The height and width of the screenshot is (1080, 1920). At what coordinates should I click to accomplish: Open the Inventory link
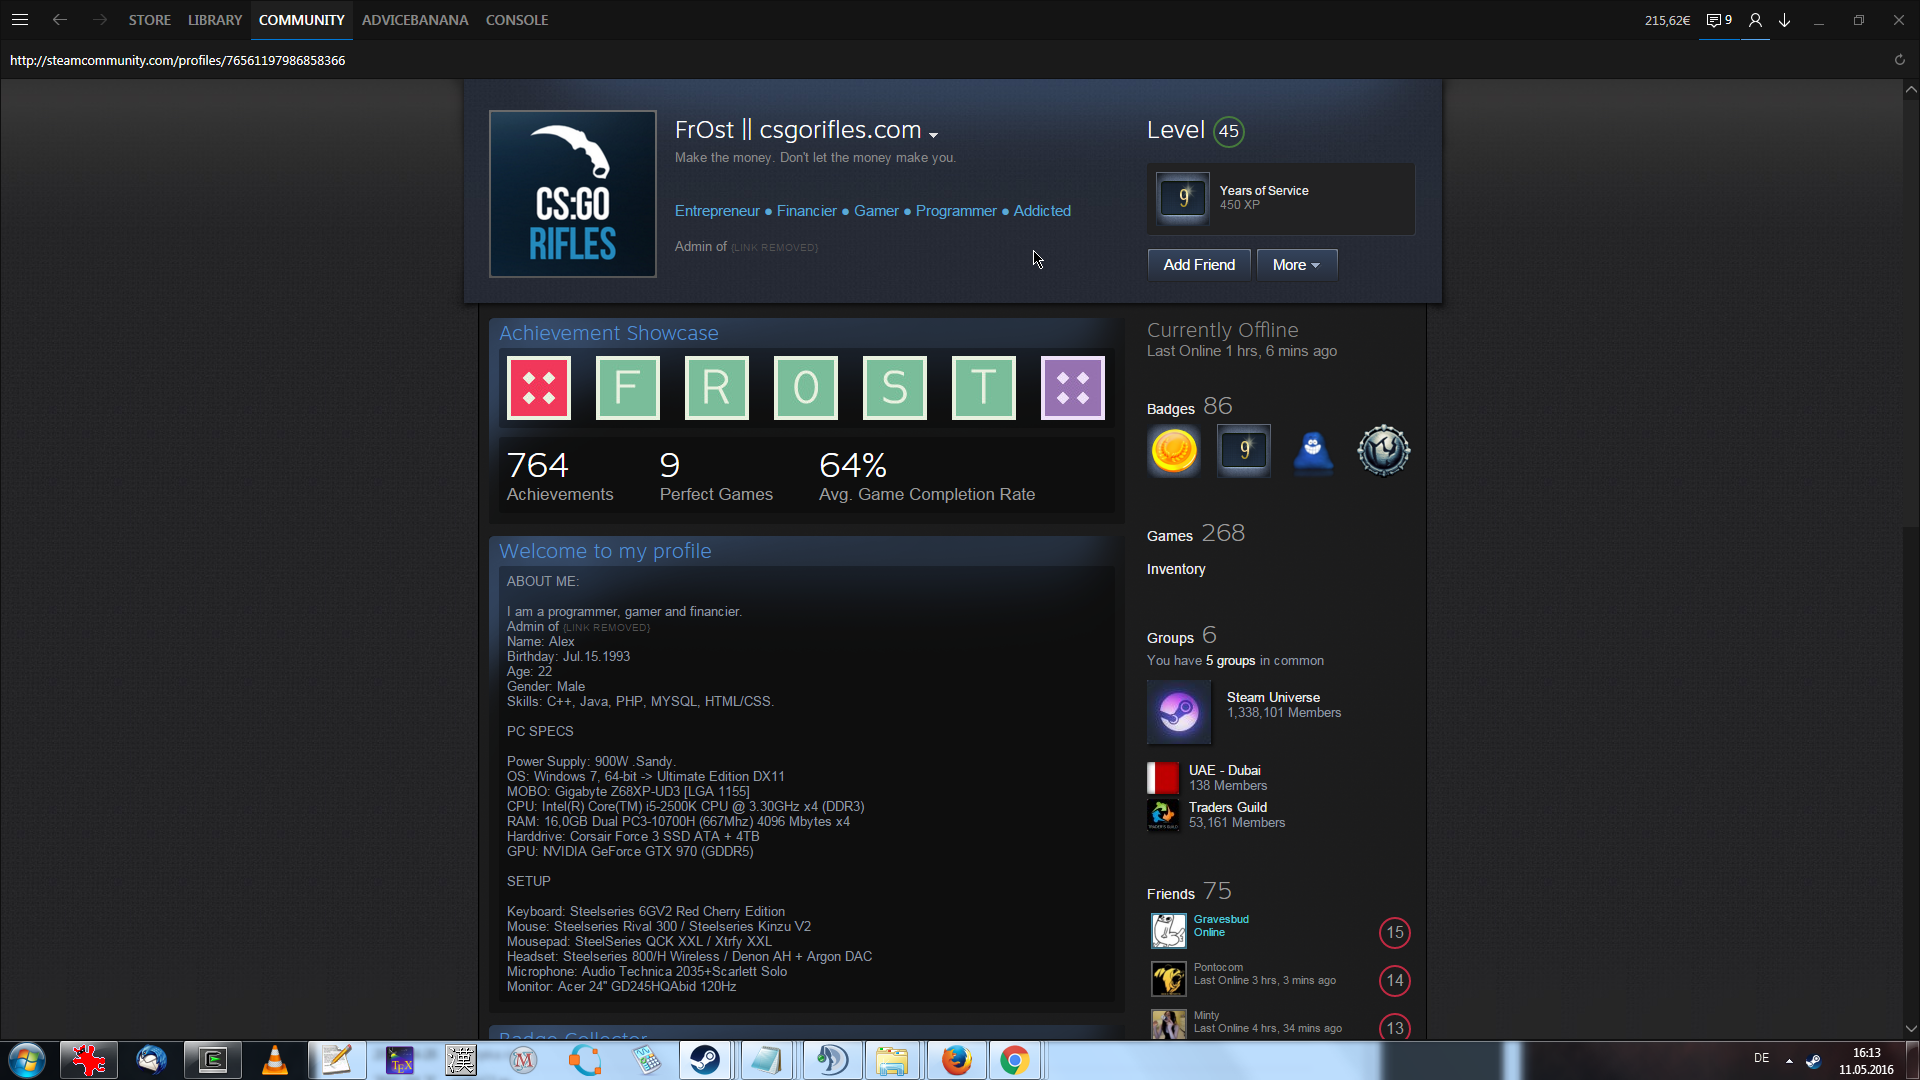pos(1175,569)
